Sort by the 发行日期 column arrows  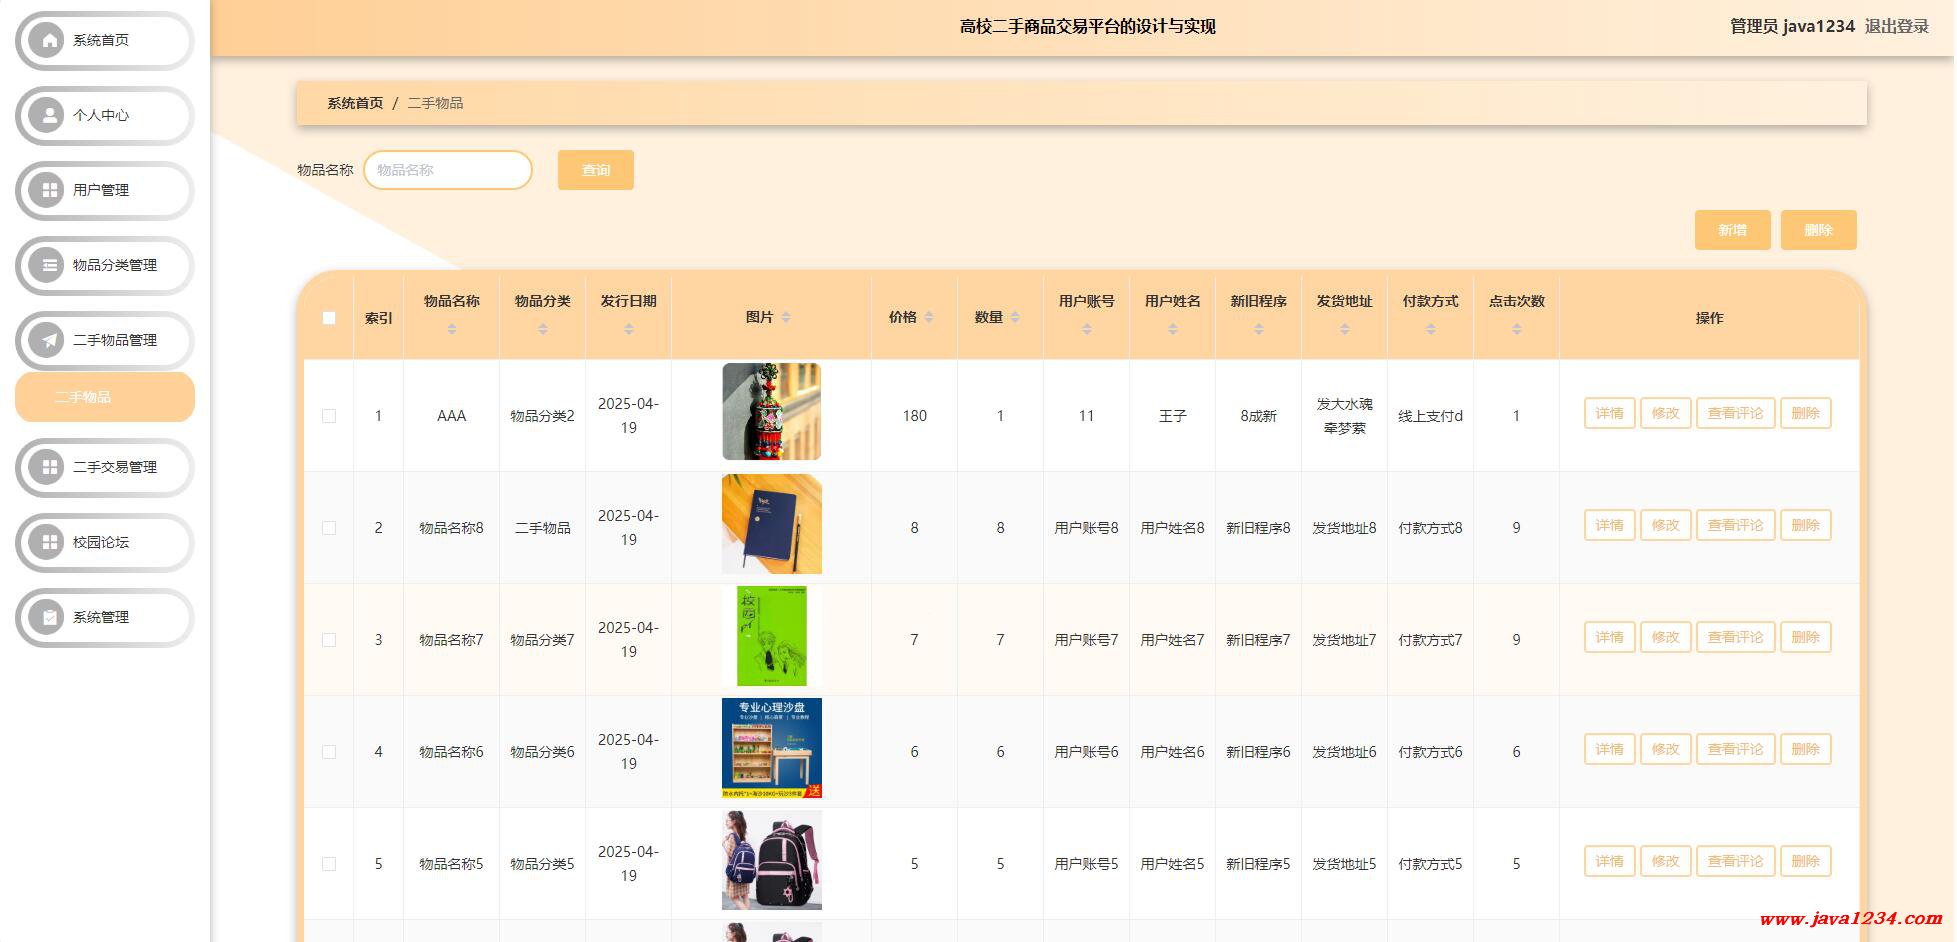click(629, 329)
